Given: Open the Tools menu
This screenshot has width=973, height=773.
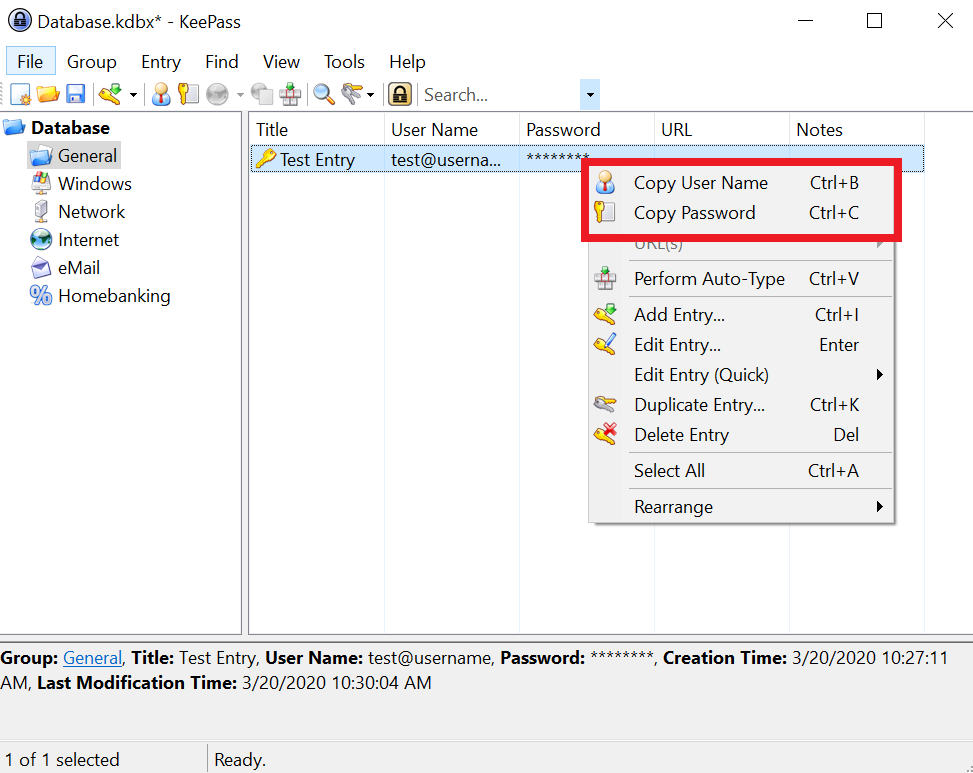Looking at the screenshot, I should click(344, 62).
